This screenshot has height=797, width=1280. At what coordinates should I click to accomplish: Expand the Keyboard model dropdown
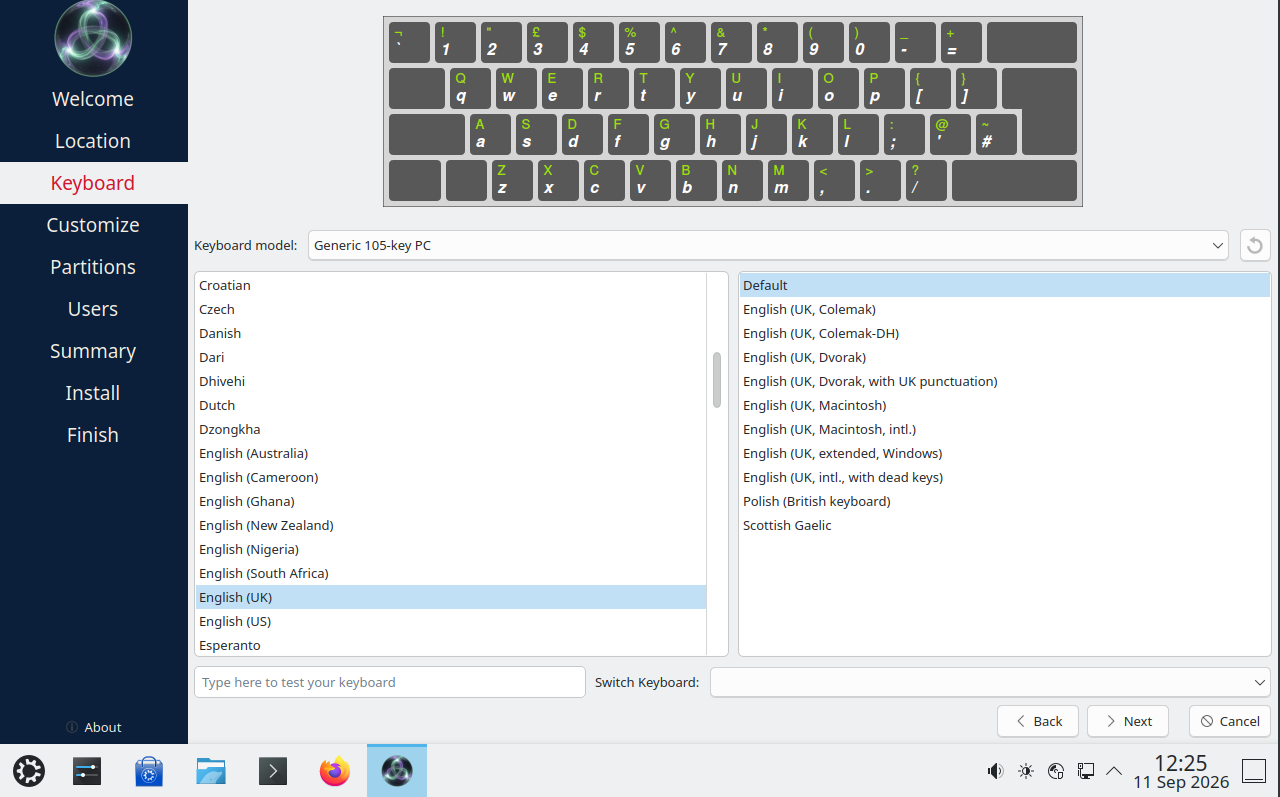click(768, 245)
